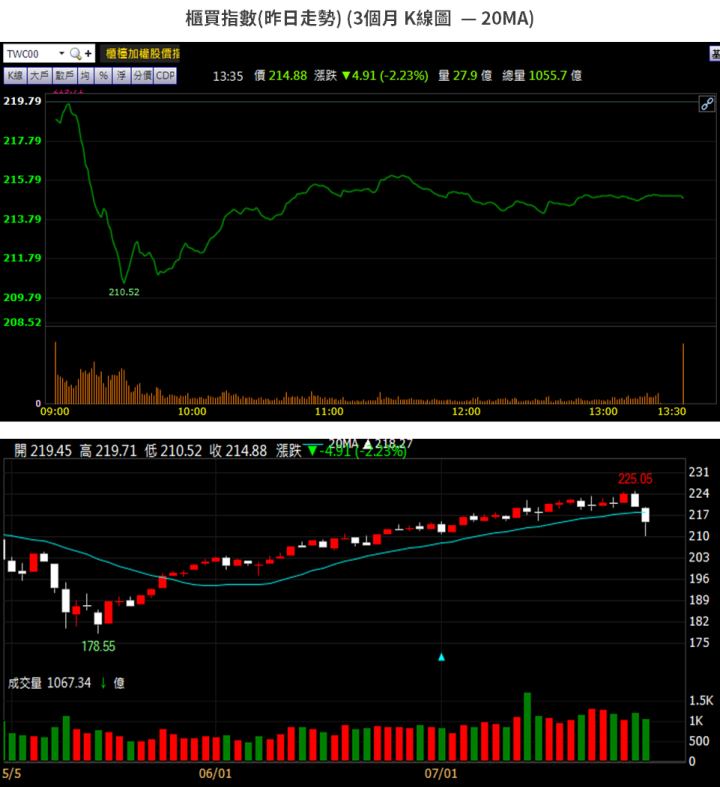
Task: Click the yellow 櫃檯加權股價指 index name label
Action: [x=142, y=54]
